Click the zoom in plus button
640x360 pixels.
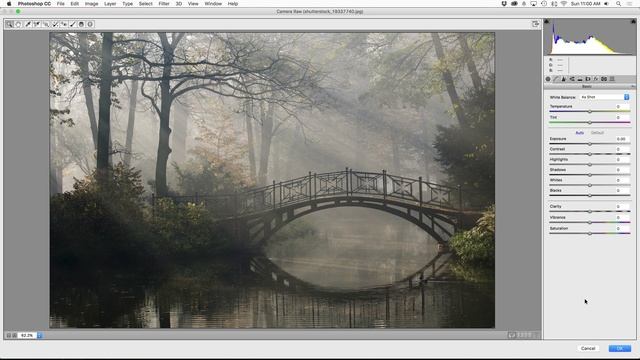point(15,335)
